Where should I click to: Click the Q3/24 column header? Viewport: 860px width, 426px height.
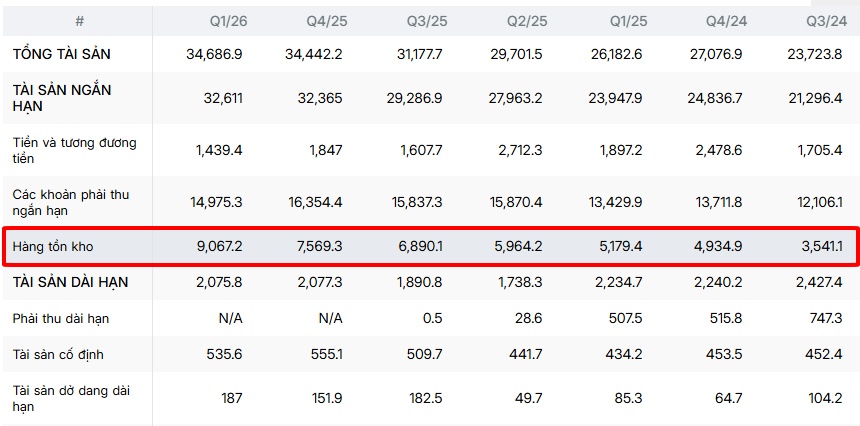827,21
